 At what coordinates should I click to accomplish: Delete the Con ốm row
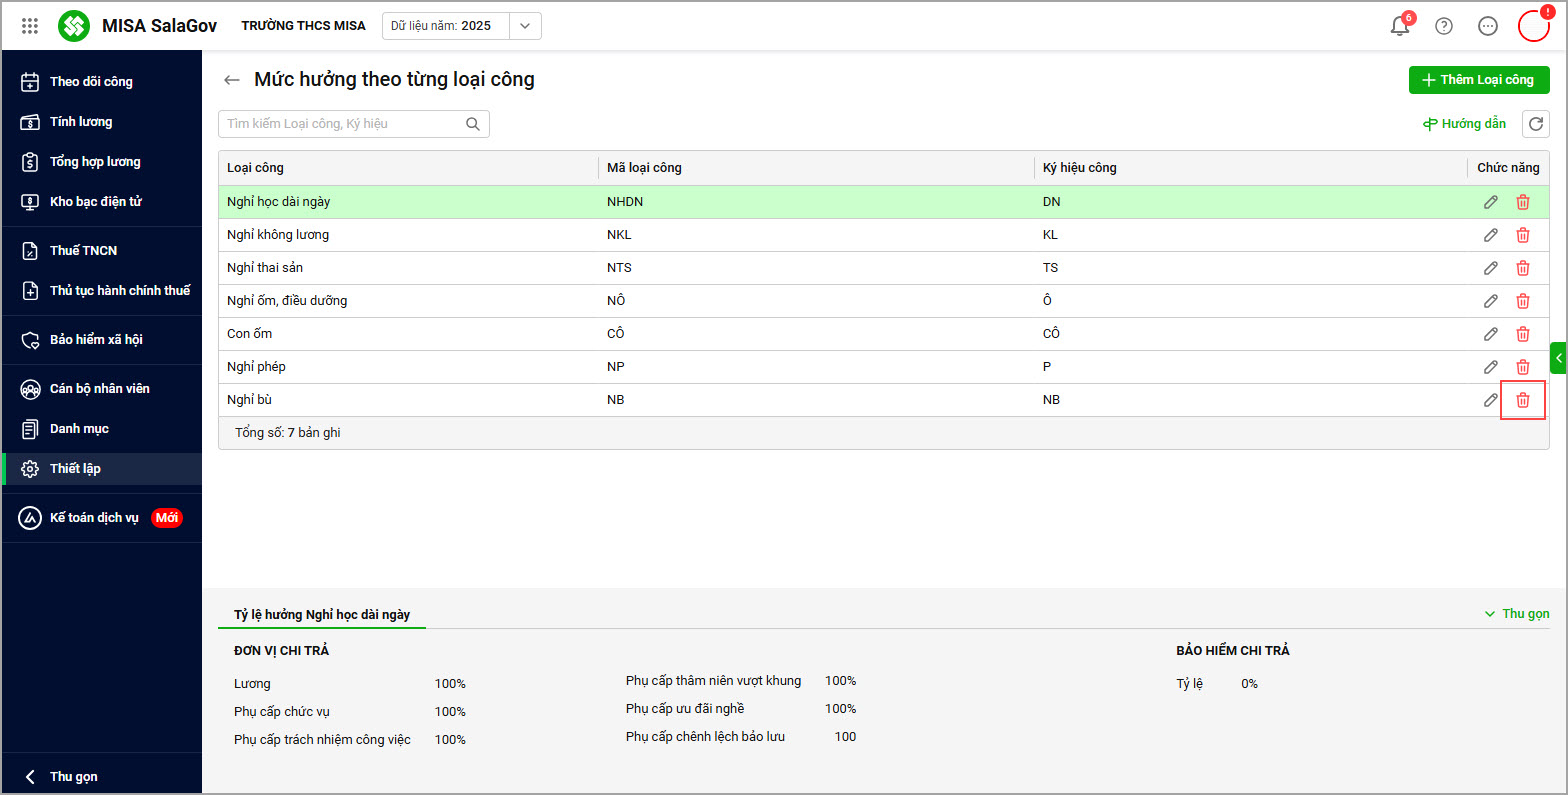point(1523,334)
